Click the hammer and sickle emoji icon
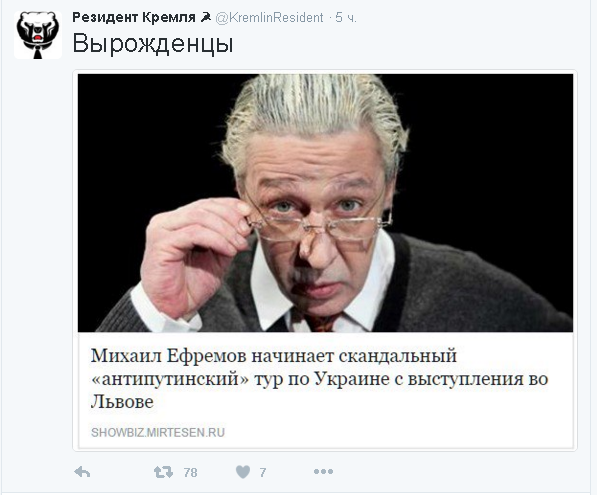597x495 pixels. coord(206,17)
